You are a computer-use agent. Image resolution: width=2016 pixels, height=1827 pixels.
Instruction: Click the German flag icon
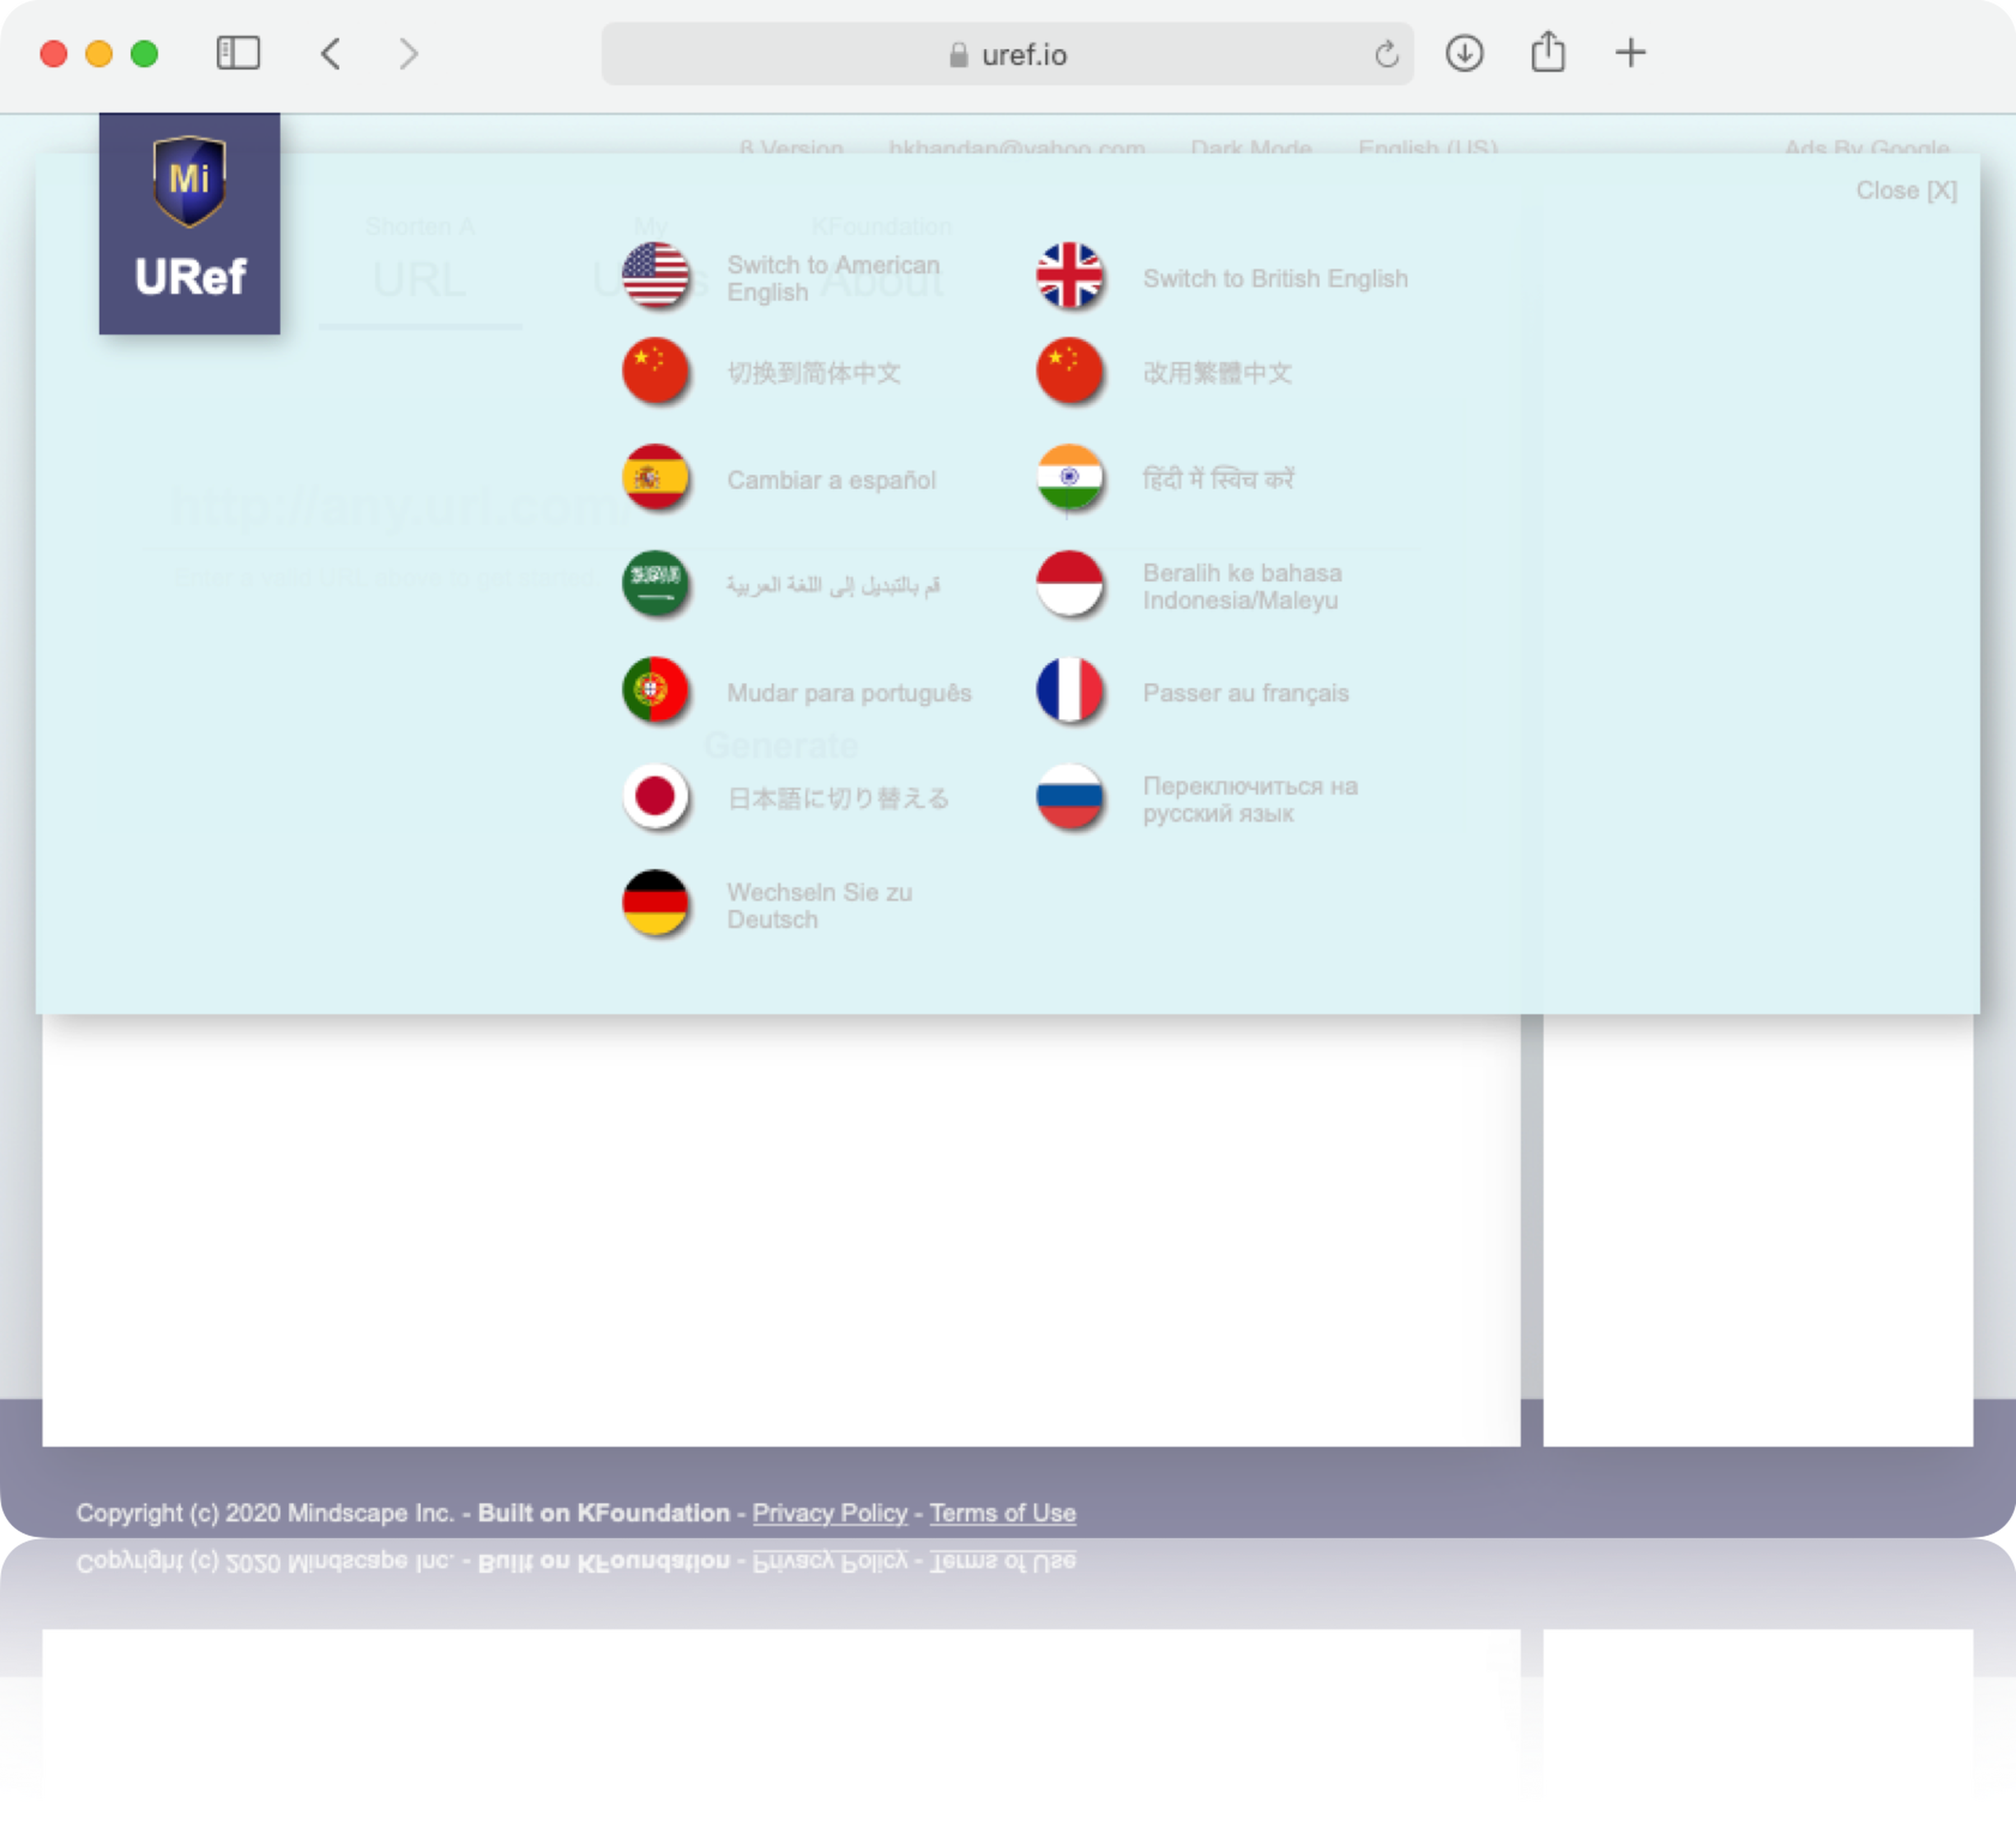click(x=655, y=903)
